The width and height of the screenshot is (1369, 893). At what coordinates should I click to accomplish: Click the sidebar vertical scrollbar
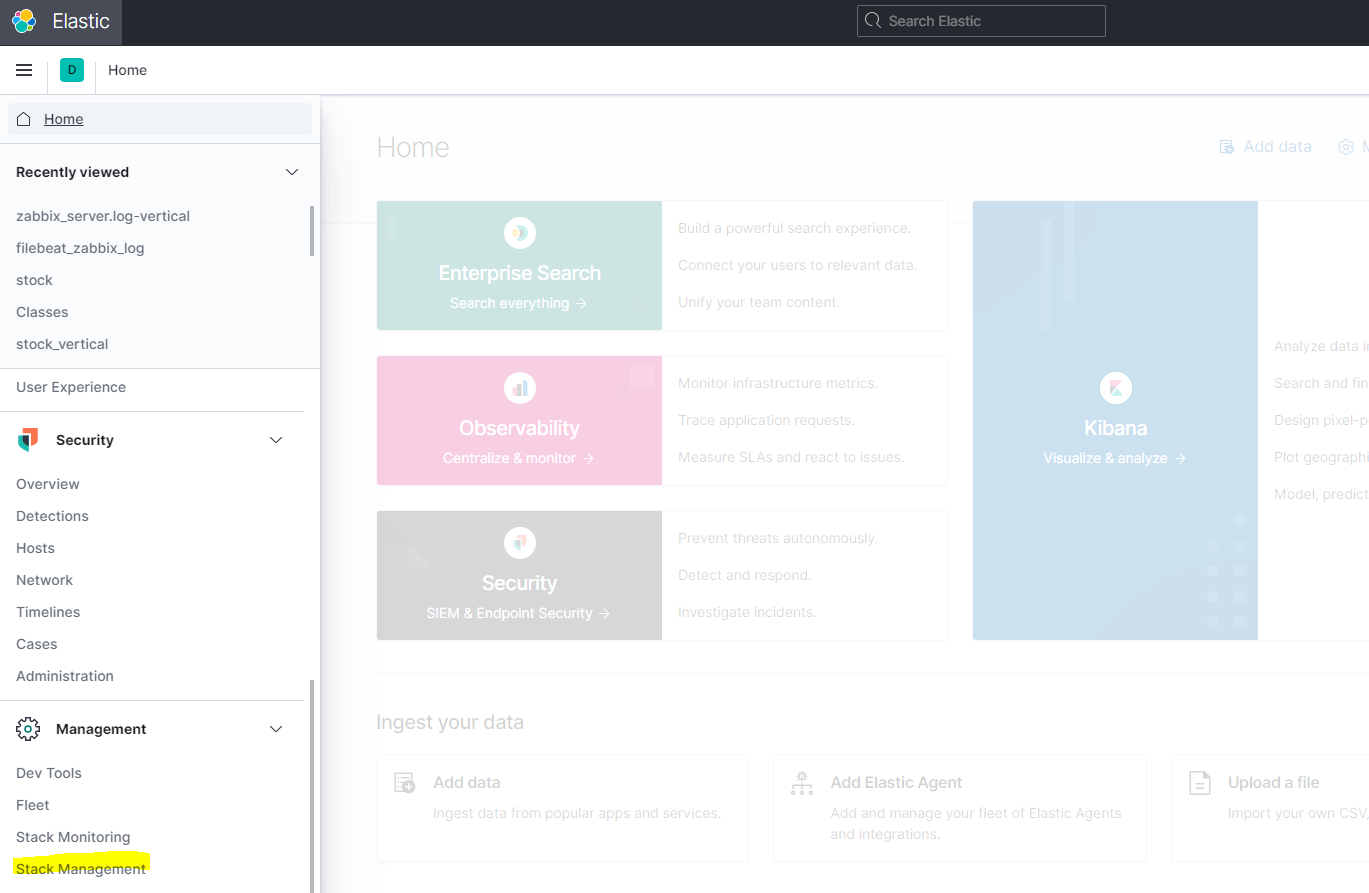tap(311, 786)
